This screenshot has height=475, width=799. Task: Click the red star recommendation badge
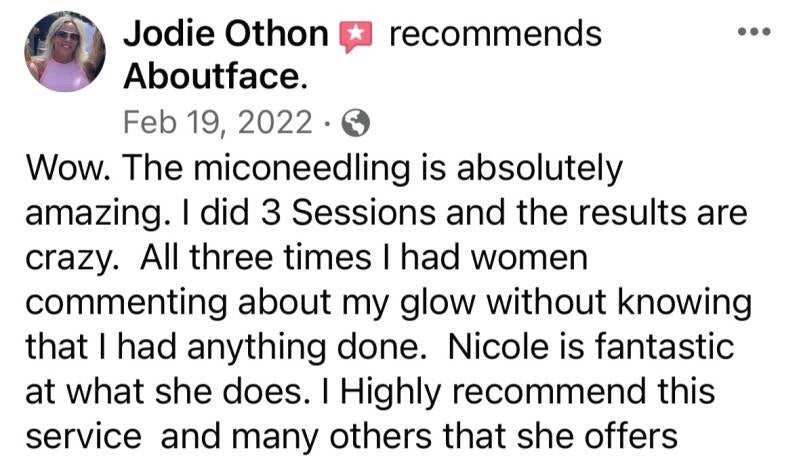click(356, 36)
